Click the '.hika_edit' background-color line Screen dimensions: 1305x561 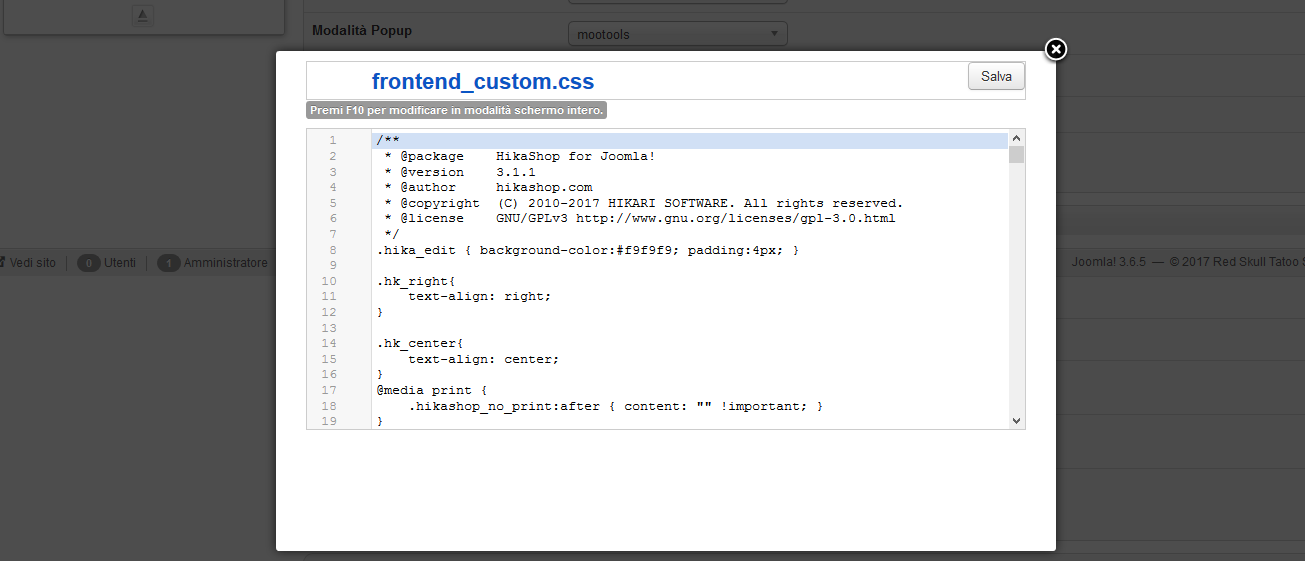[588, 250]
